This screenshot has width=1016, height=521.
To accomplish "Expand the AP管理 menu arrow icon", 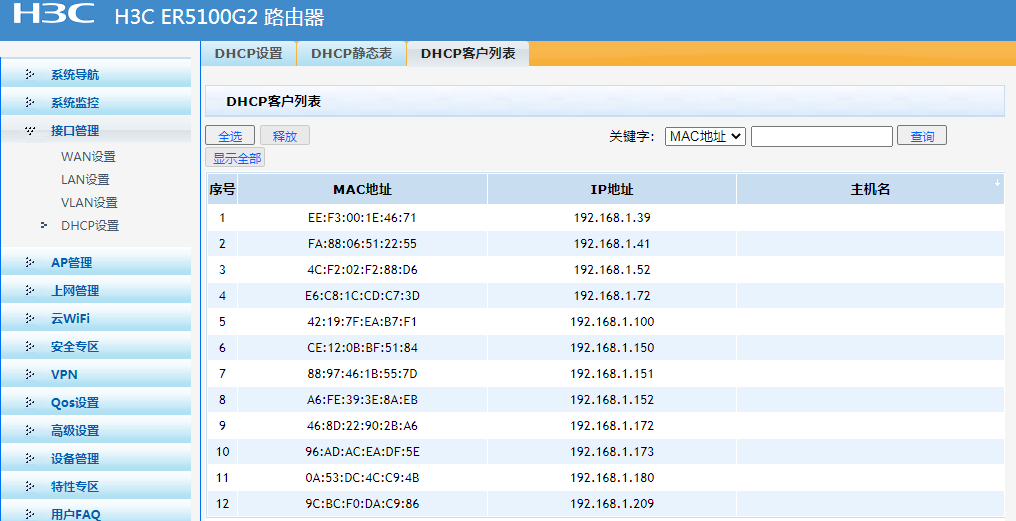I will tap(30, 262).
